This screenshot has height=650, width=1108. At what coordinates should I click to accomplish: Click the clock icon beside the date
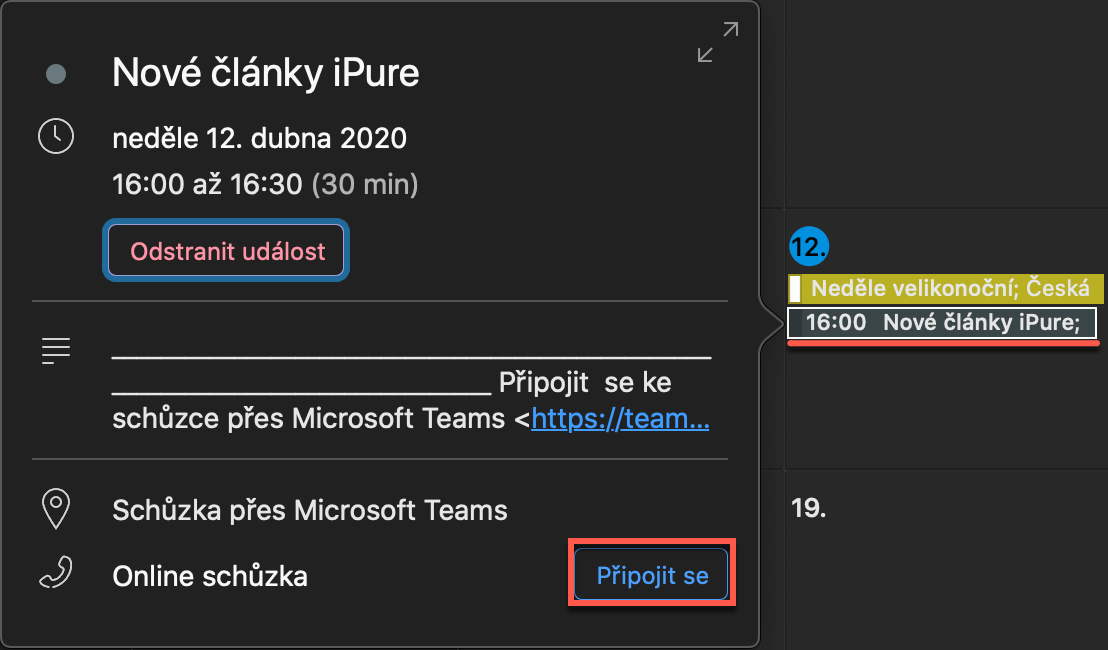[x=56, y=135]
